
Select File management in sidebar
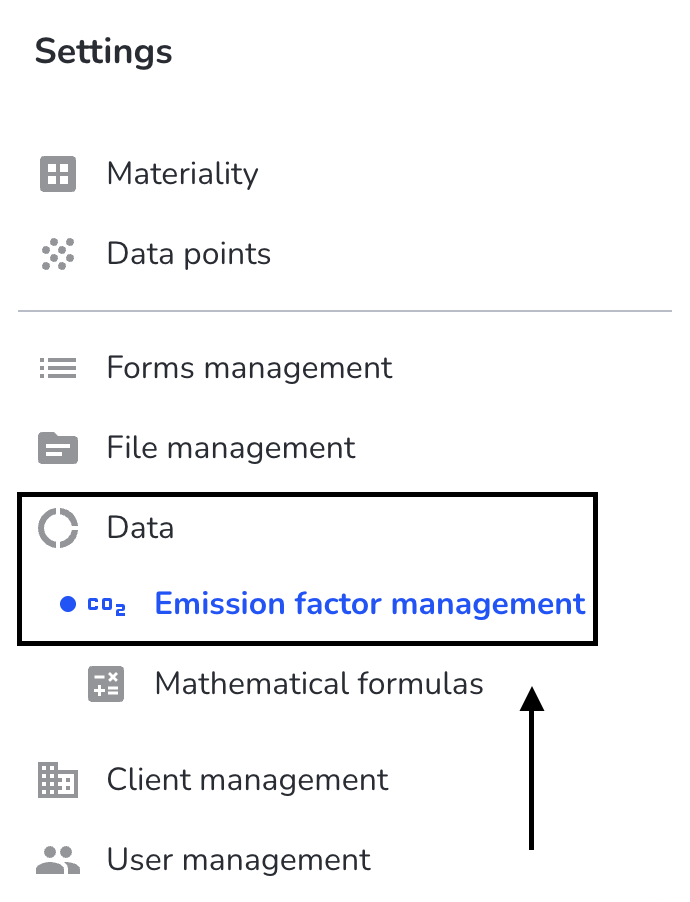coord(231,448)
